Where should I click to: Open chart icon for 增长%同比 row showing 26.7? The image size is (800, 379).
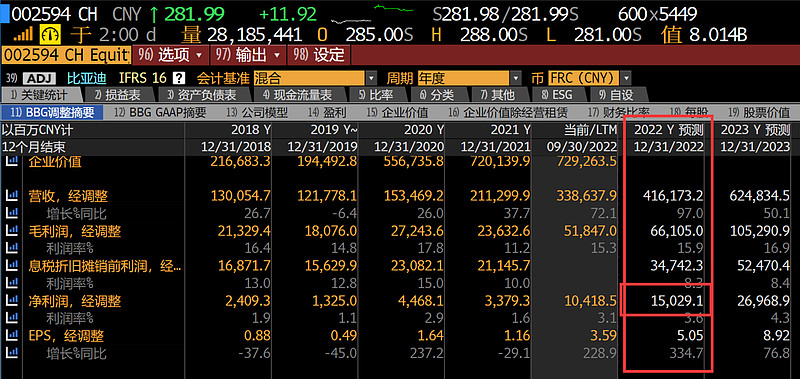(x=12, y=213)
